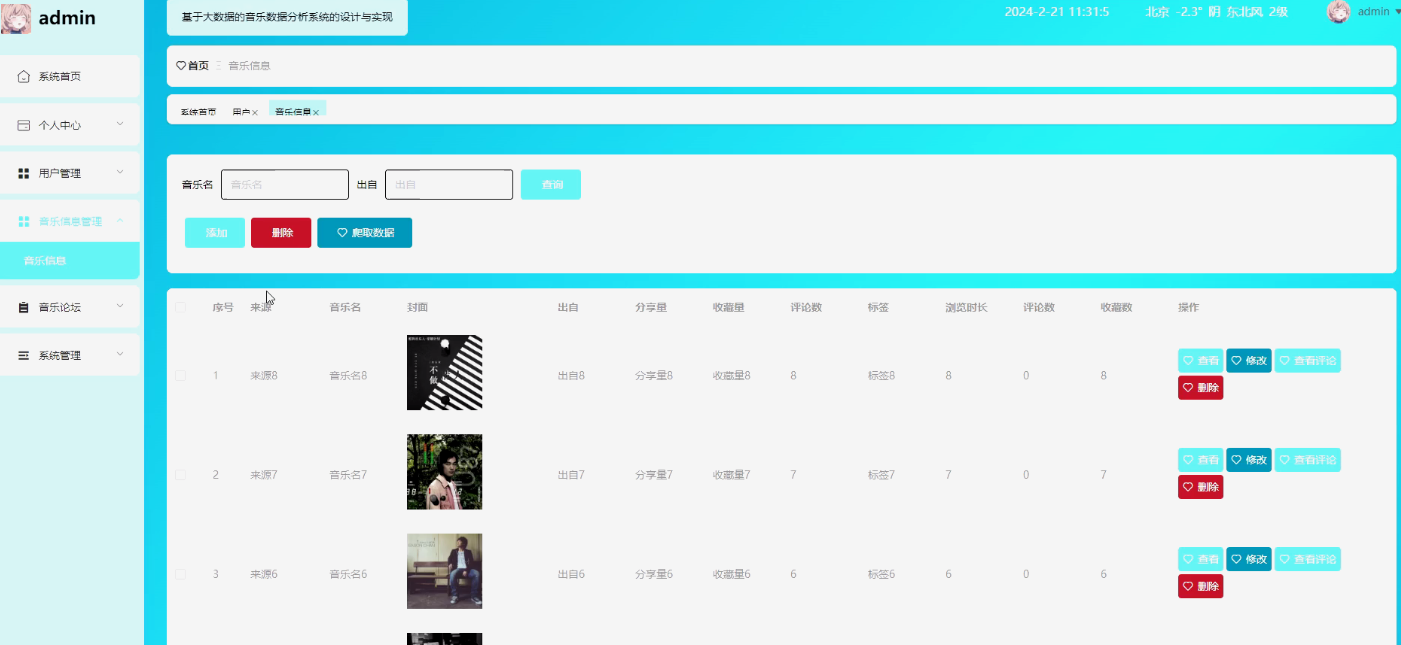This screenshot has width=1401, height=645.
Task: Select the 音乐信息 sidebar submenu item
Action: 70,260
